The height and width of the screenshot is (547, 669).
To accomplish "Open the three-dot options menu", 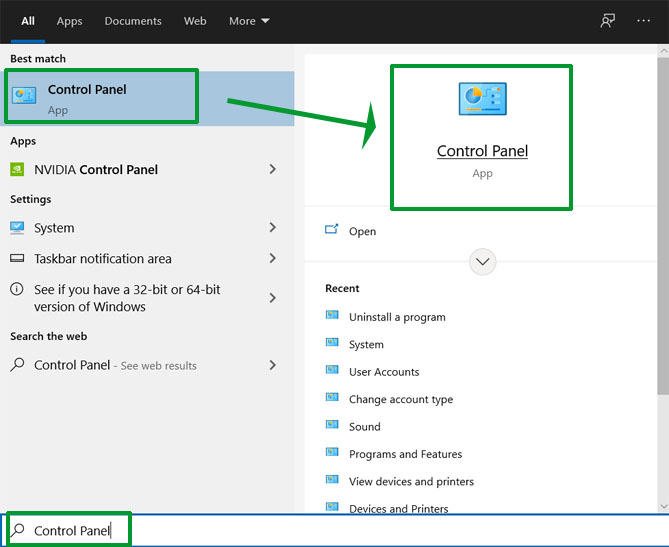I will click(x=643, y=20).
